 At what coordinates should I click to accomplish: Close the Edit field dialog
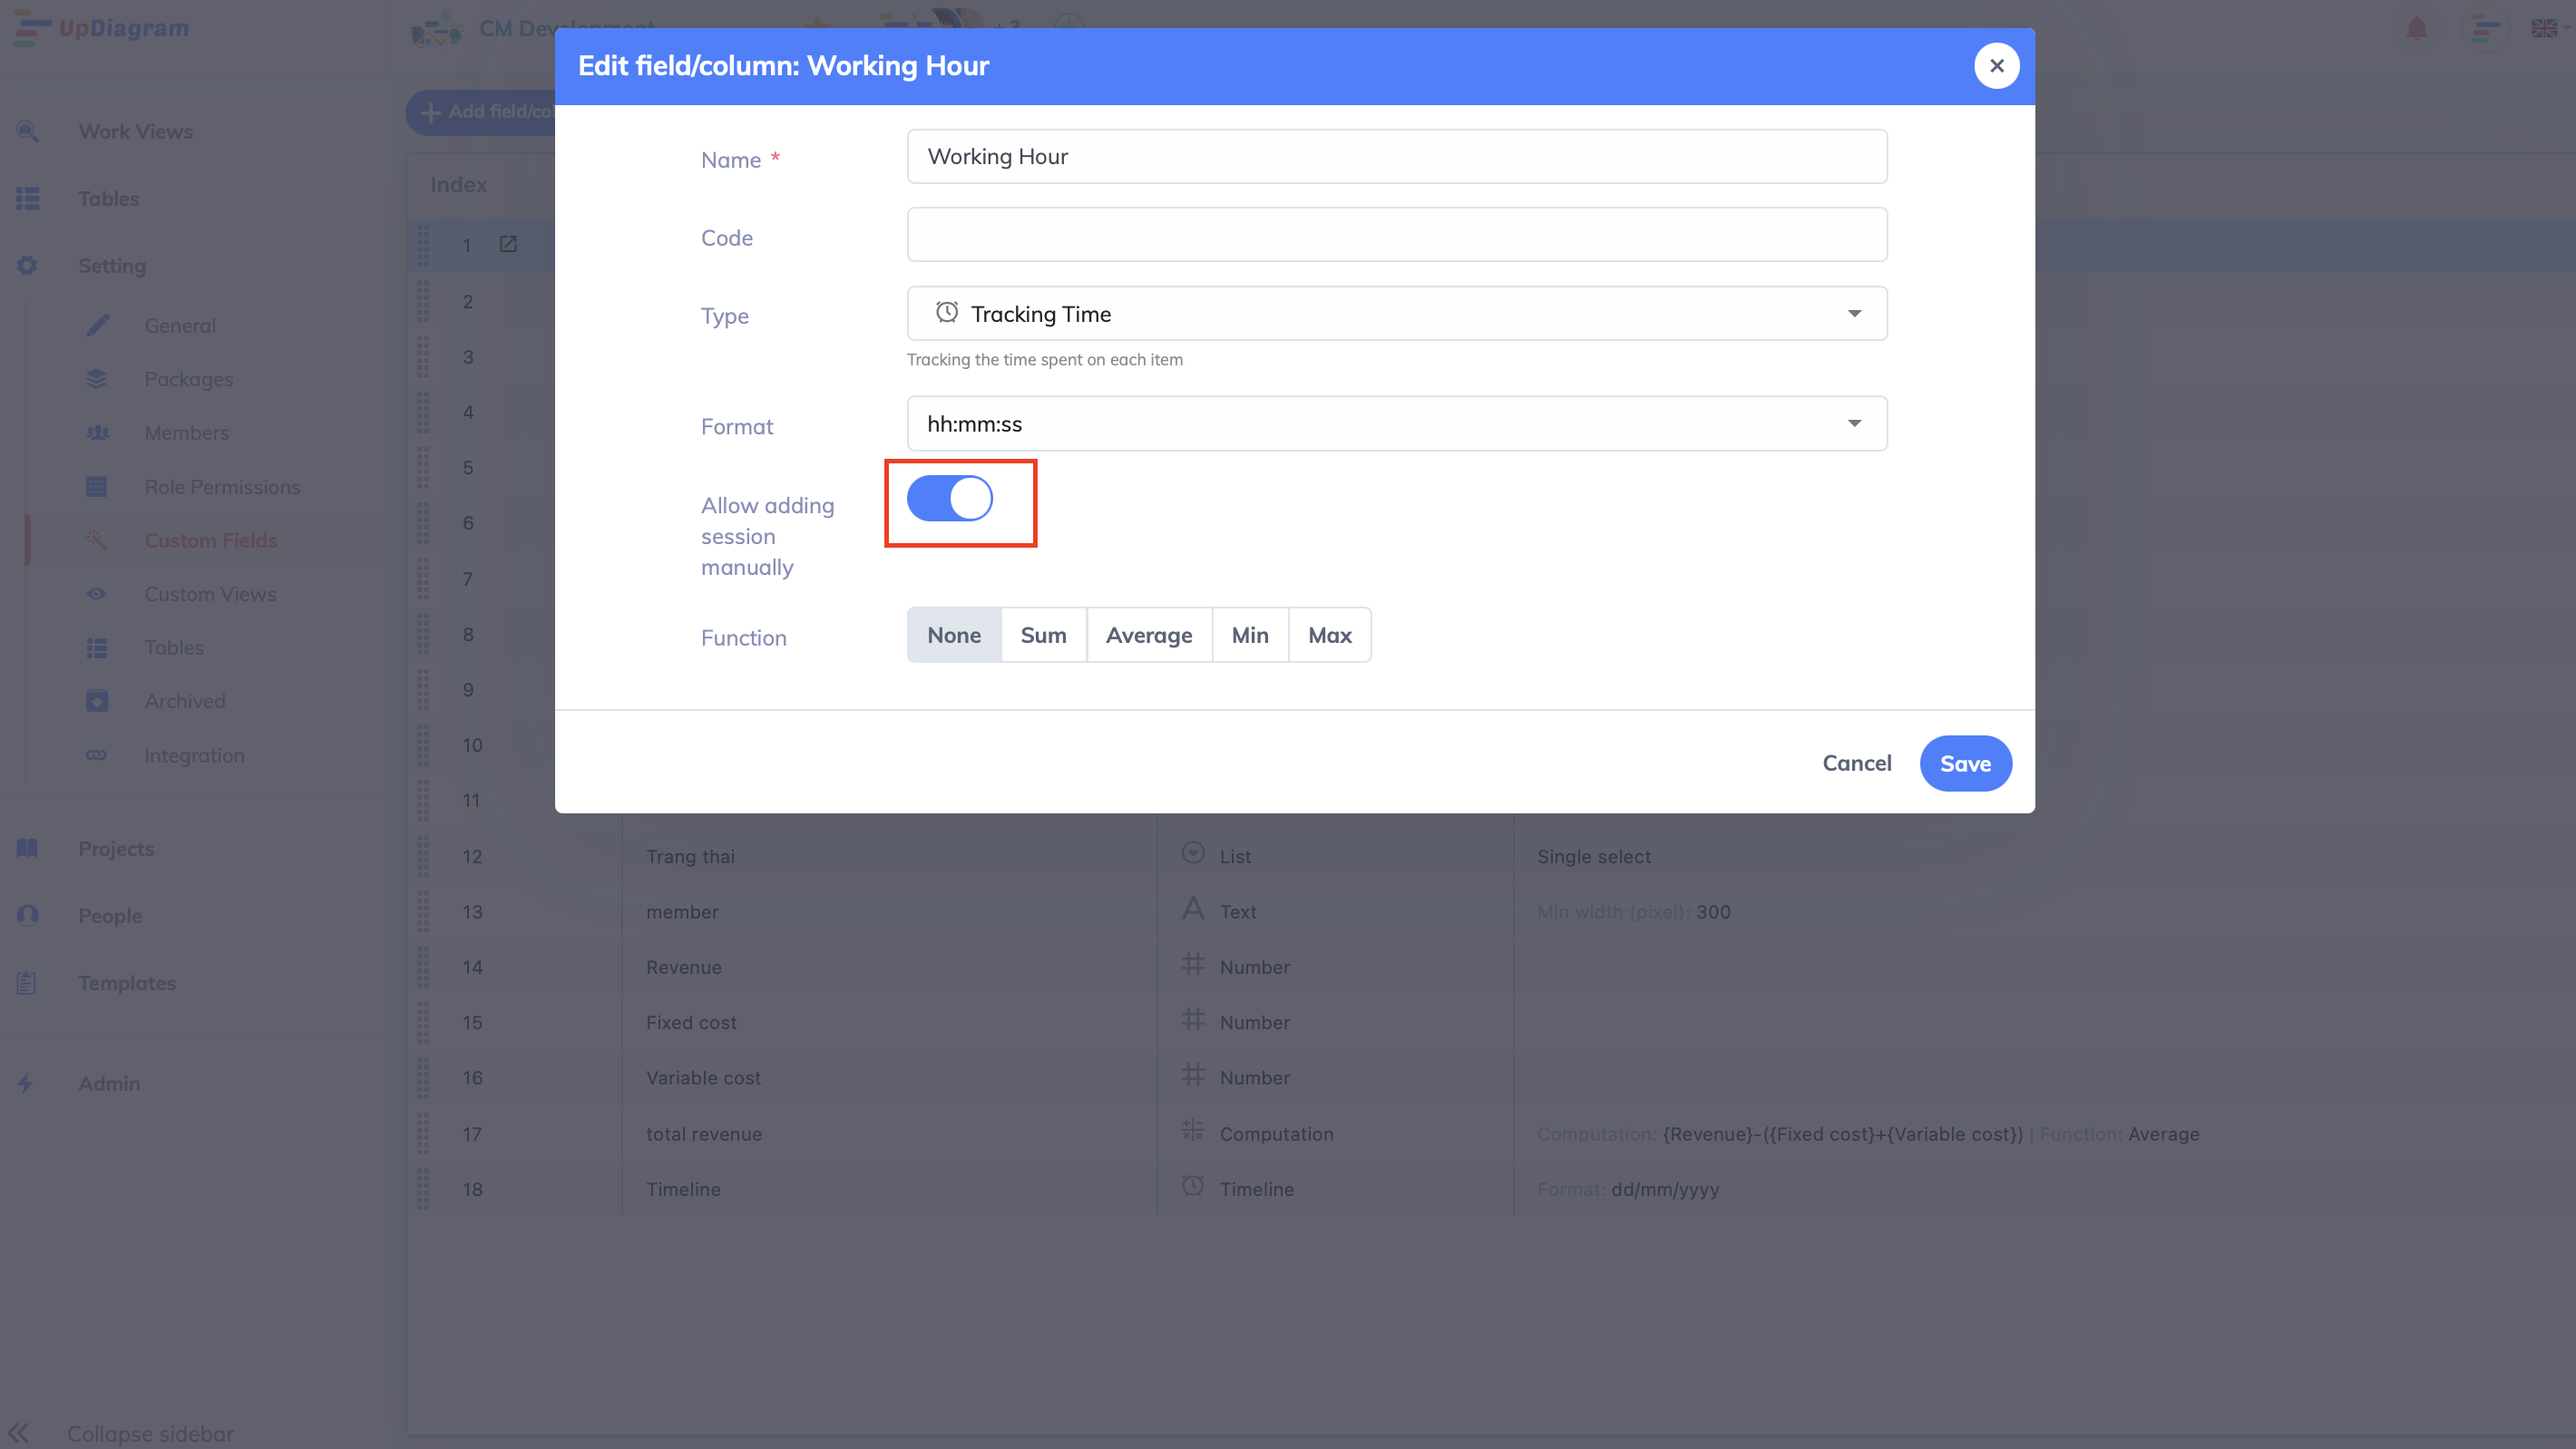(1996, 66)
